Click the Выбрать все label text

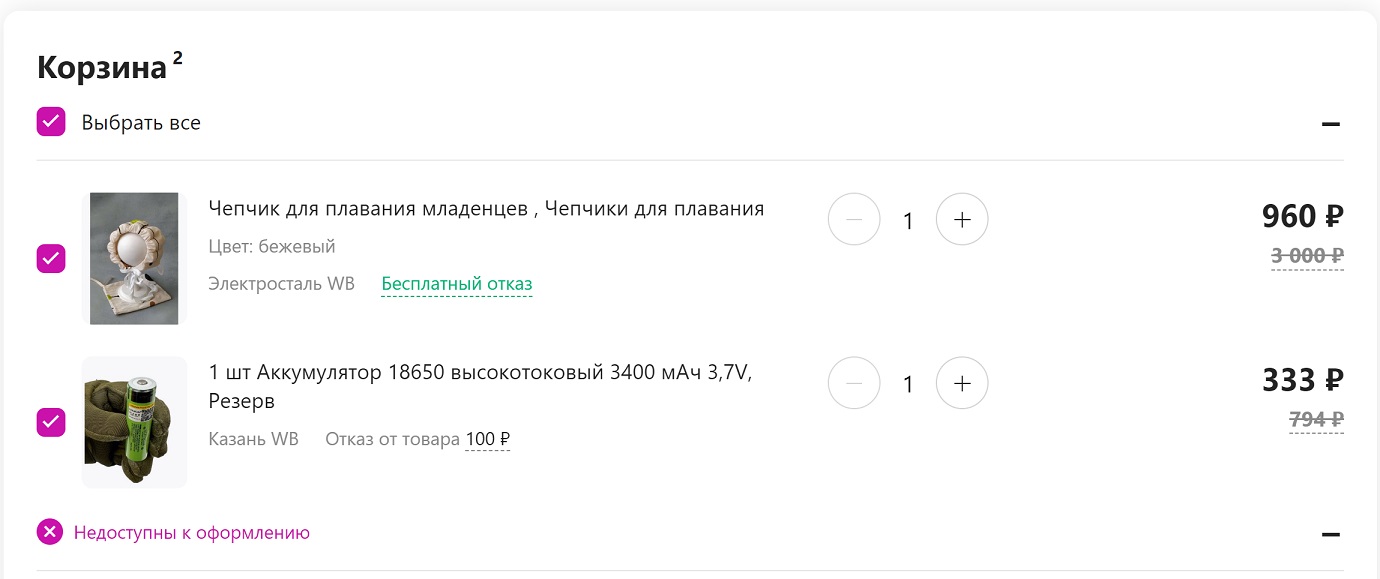coord(141,123)
